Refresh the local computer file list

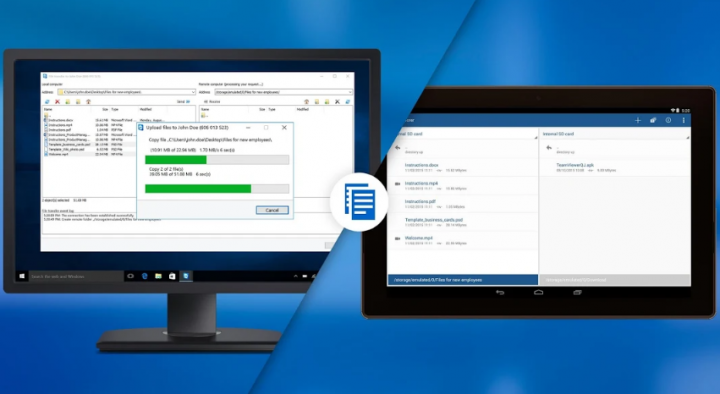point(47,101)
